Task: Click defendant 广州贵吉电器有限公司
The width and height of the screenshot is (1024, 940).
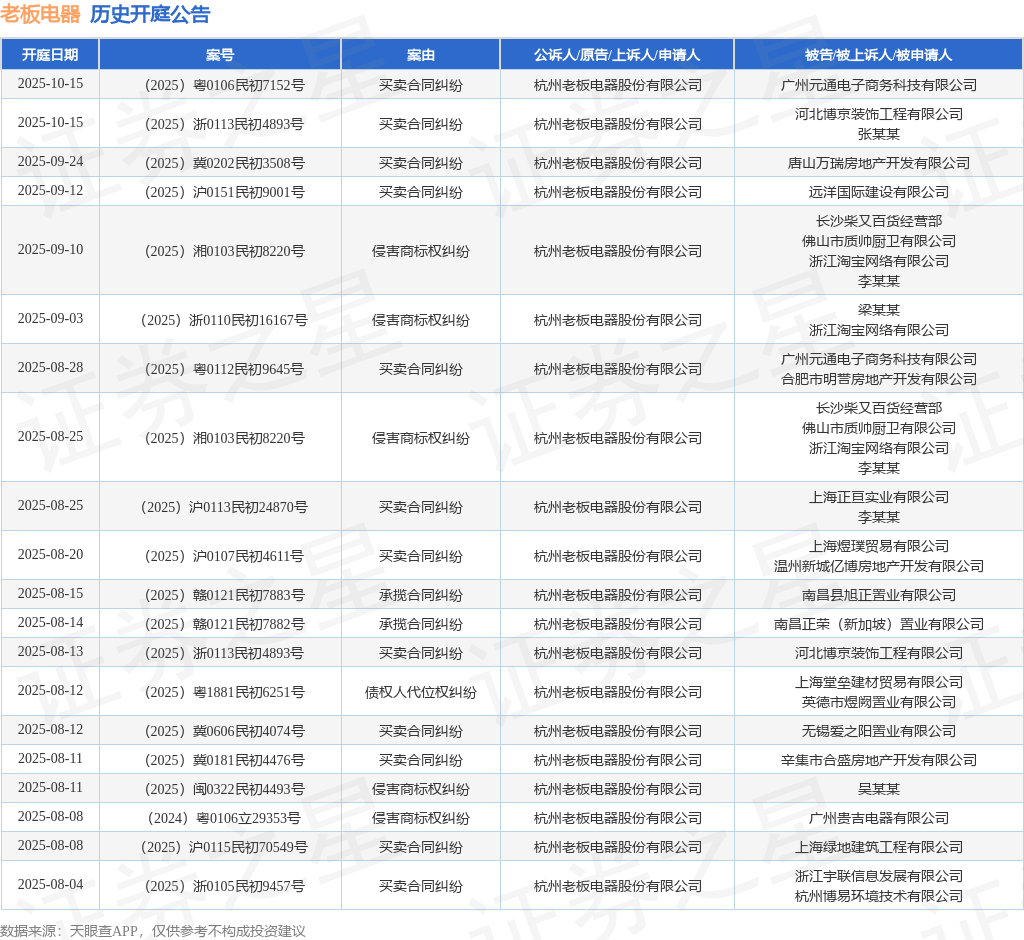Action: pyautogui.click(x=878, y=818)
